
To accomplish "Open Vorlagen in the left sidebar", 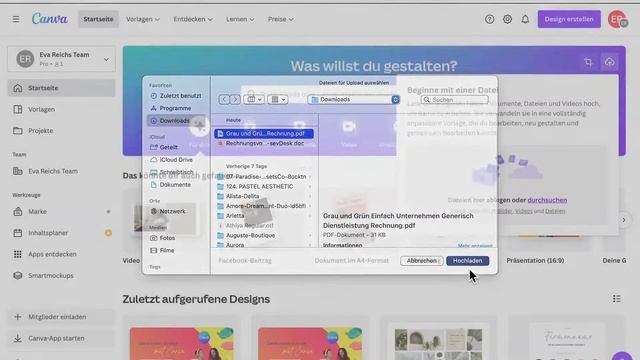I will tap(61, 109).
